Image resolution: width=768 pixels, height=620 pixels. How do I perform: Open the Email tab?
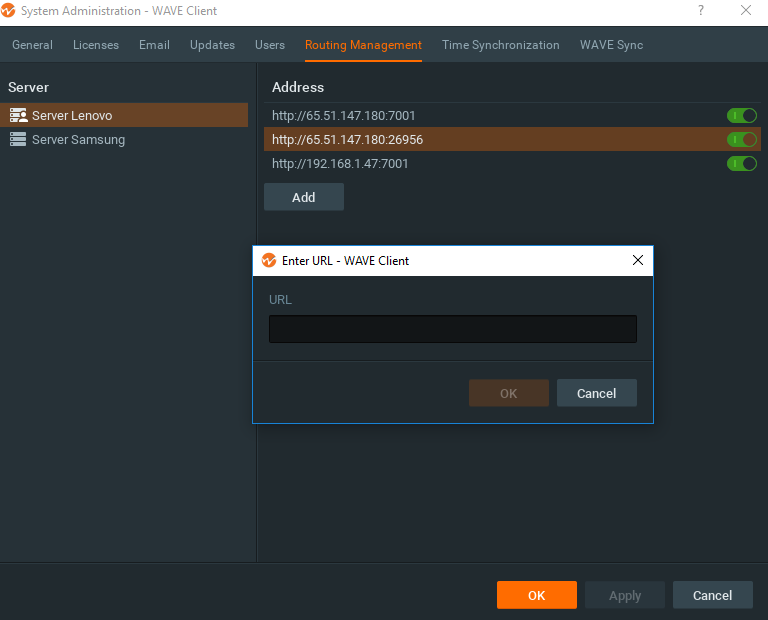point(154,45)
